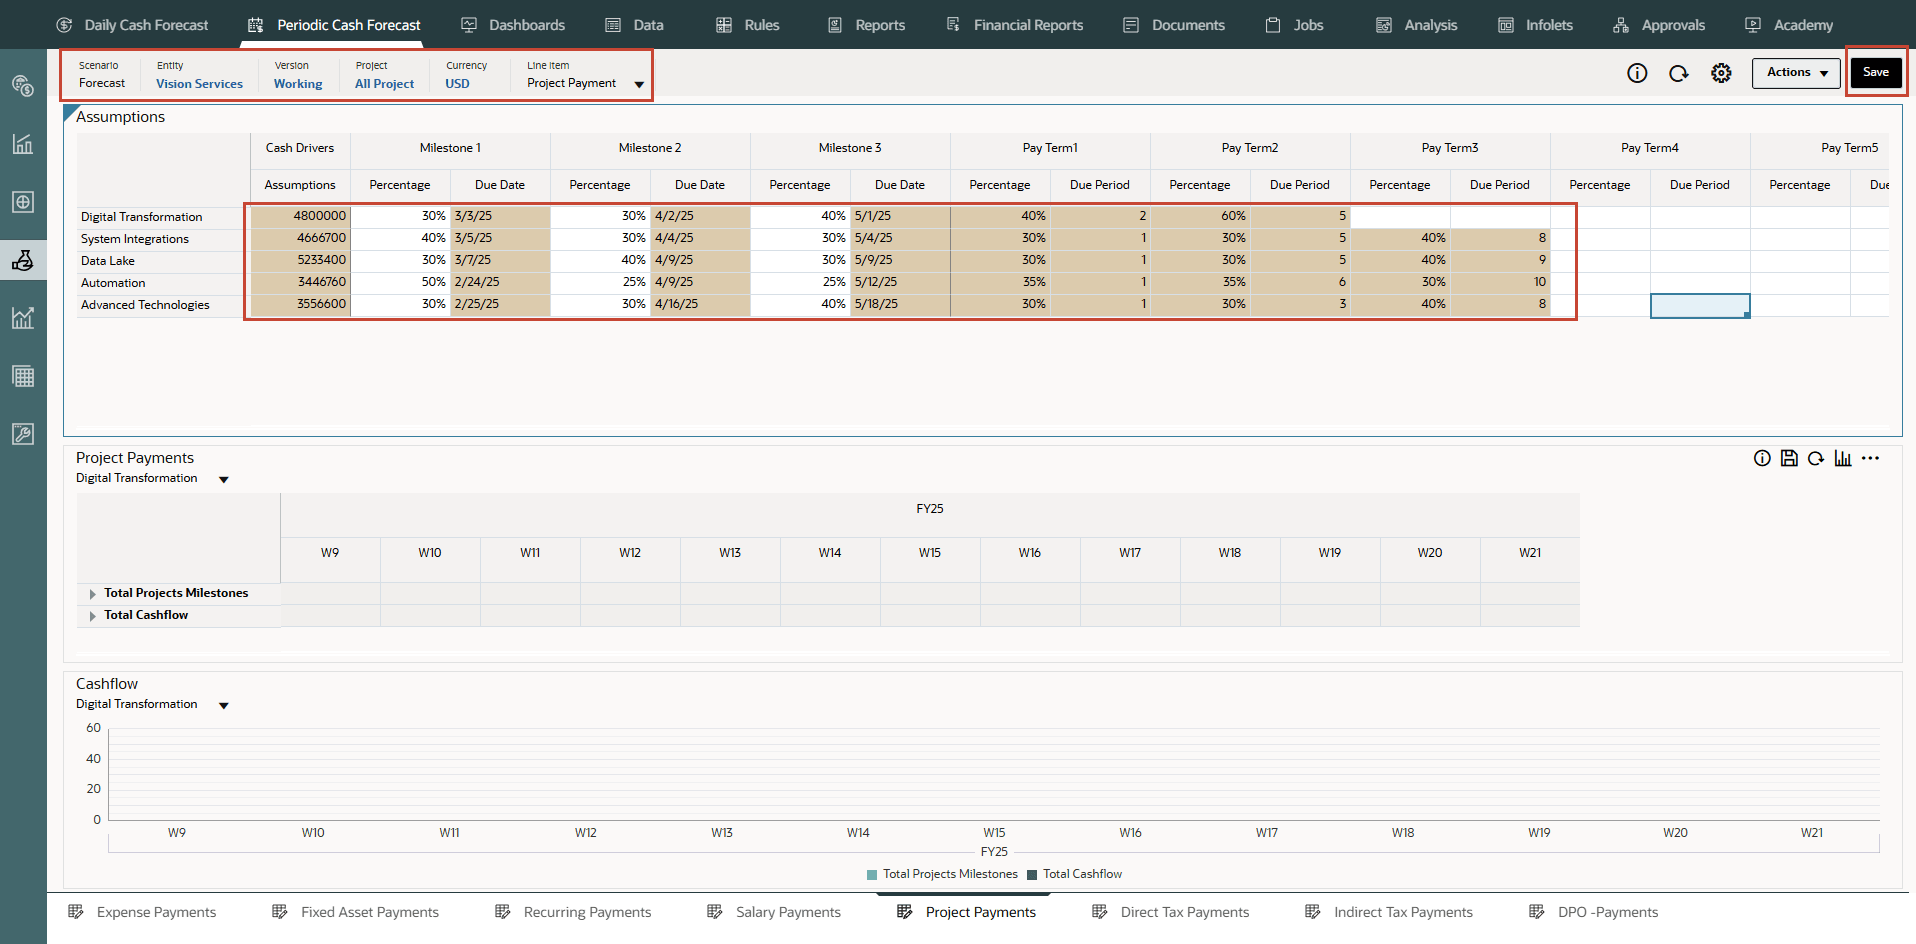Viewport: 1916px width, 944px height.
Task: Click save icon in Project Payments panel
Action: [x=1789, y=458]
